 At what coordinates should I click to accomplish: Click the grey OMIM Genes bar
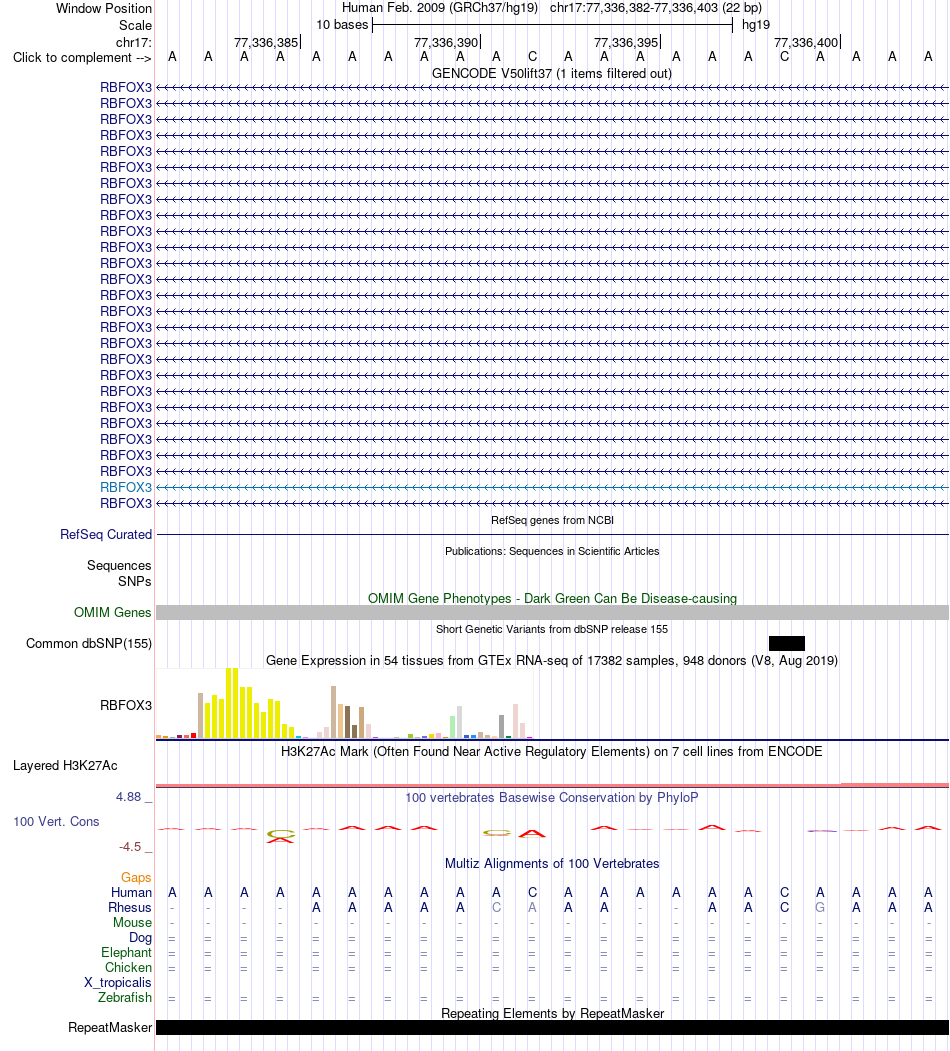coord(552,613)
